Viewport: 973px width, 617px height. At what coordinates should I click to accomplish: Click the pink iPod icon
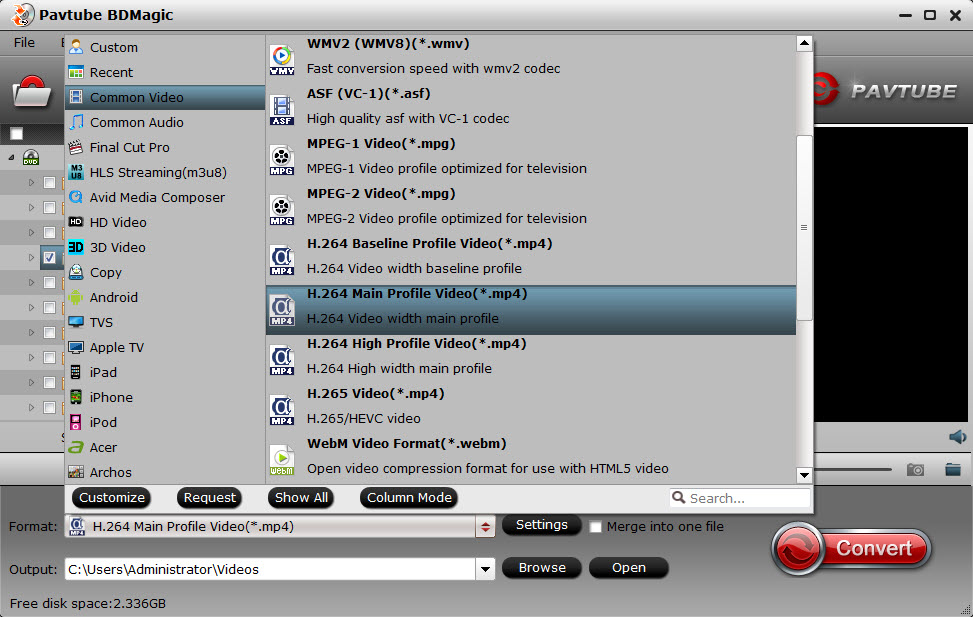tap(76, 422)
